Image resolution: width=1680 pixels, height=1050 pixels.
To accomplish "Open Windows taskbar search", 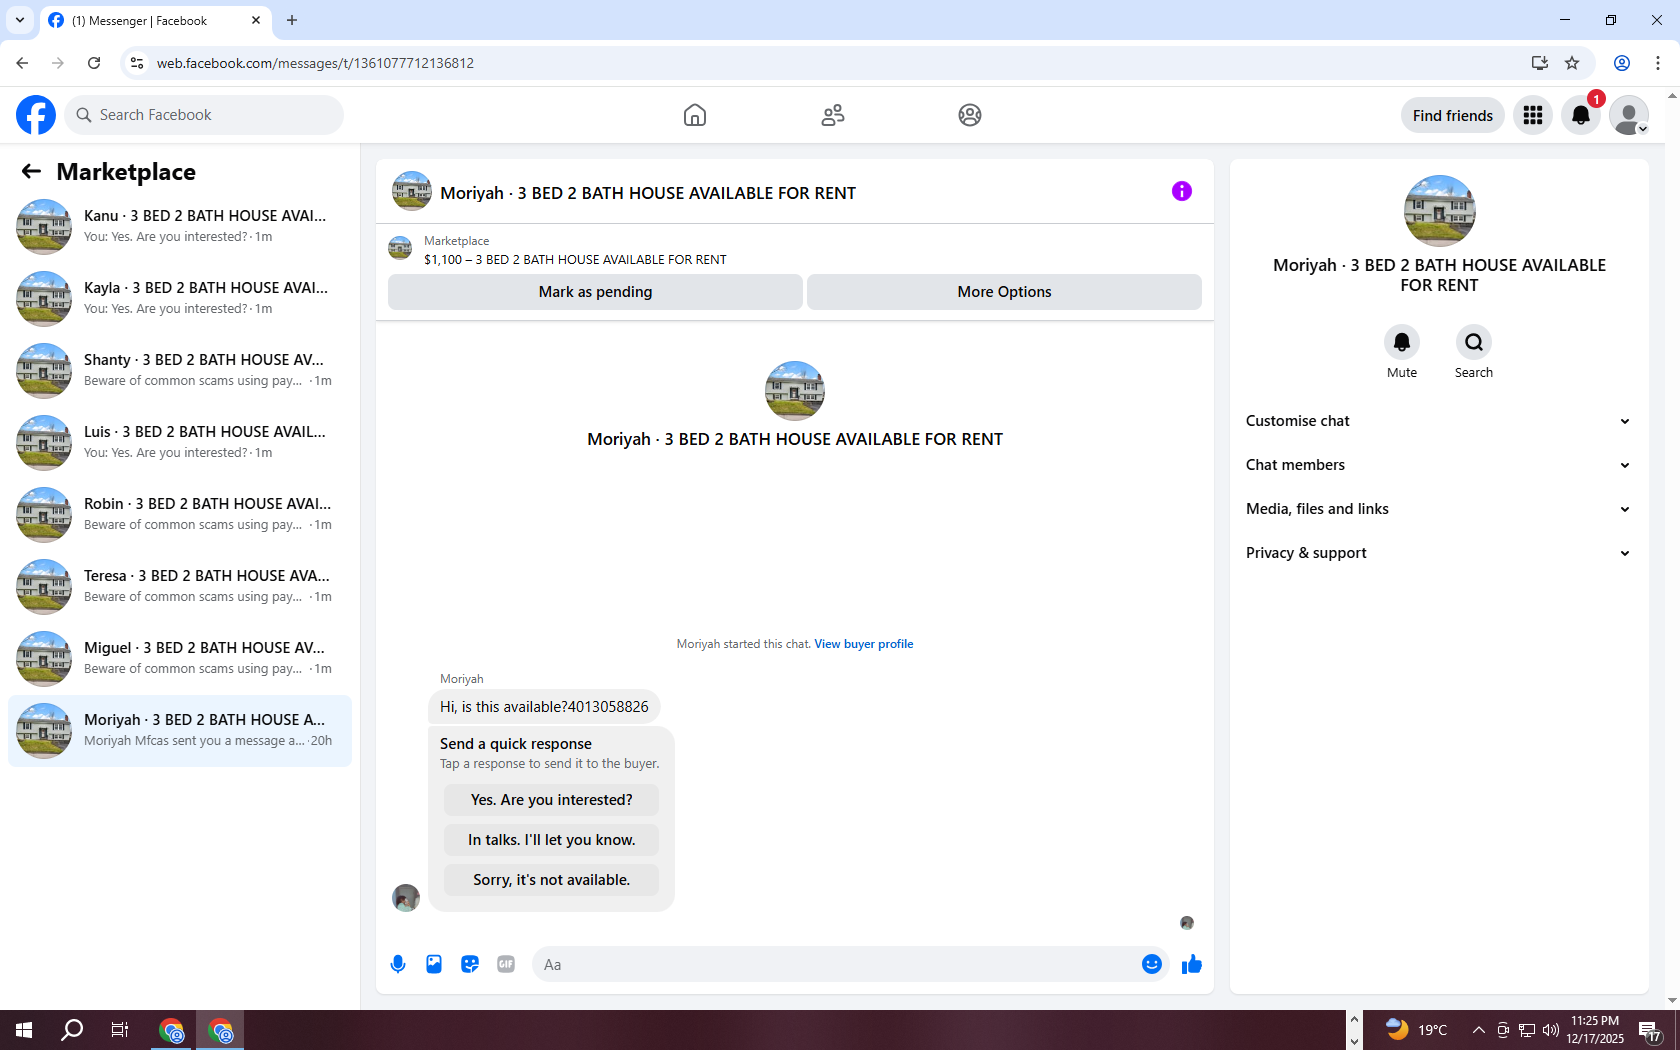I will [x=72, y=1030].
